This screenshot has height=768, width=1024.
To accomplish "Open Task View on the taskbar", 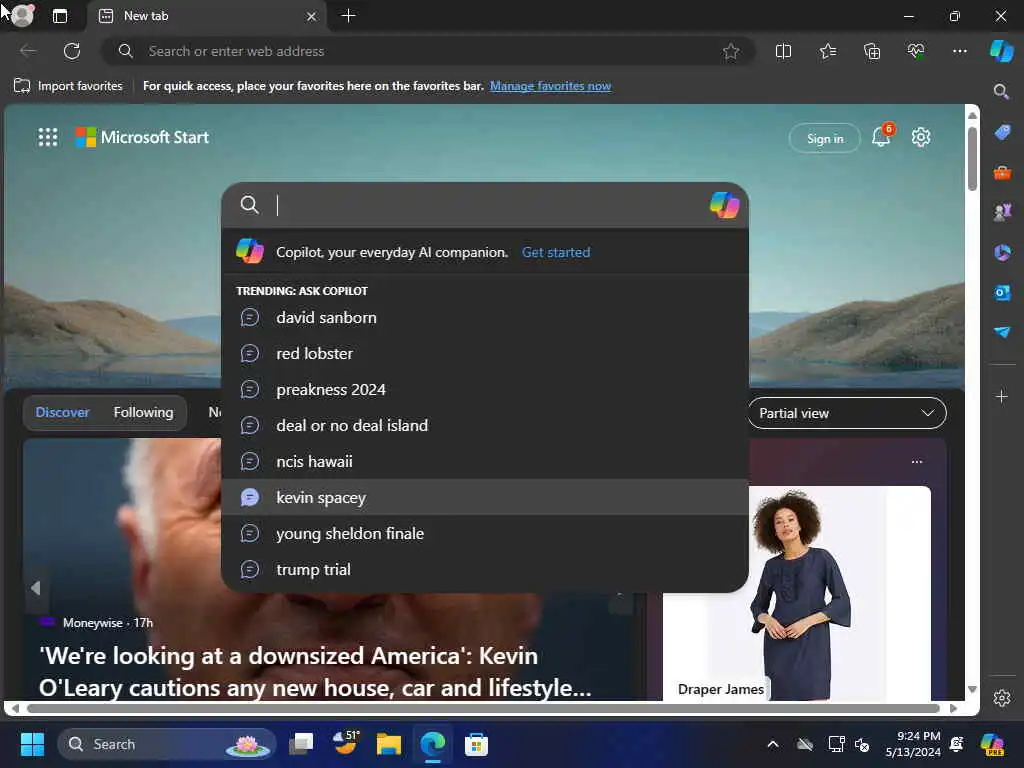I will [301, 744].
